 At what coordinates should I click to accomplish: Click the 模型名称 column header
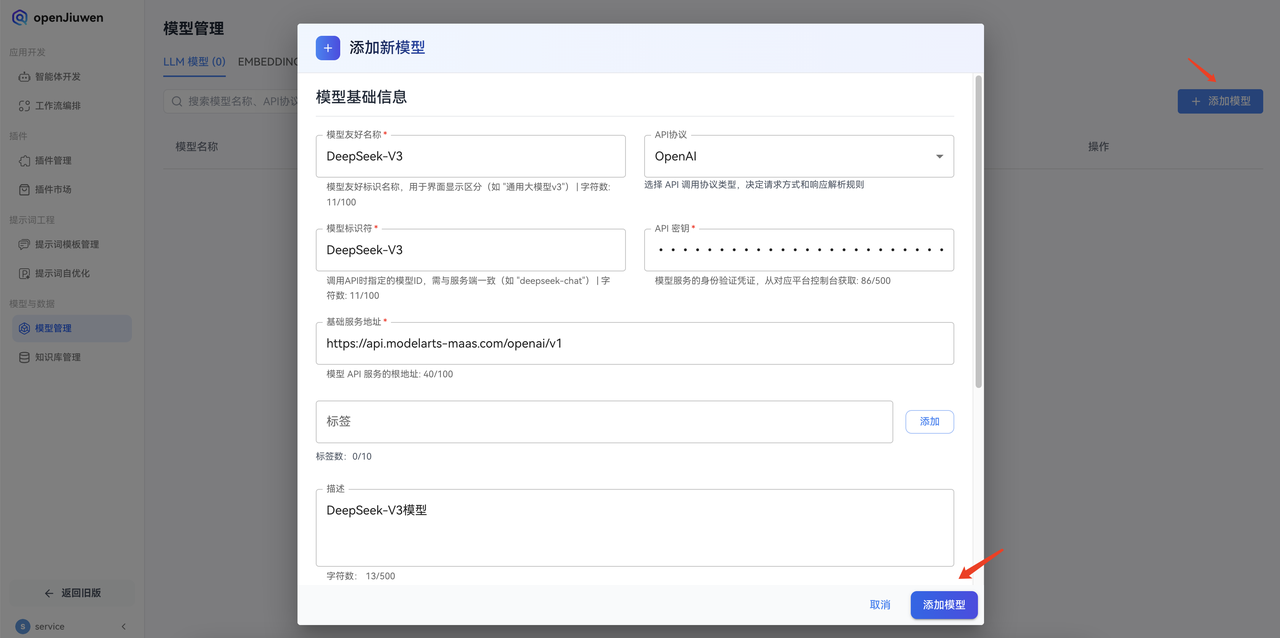point(197,146)
